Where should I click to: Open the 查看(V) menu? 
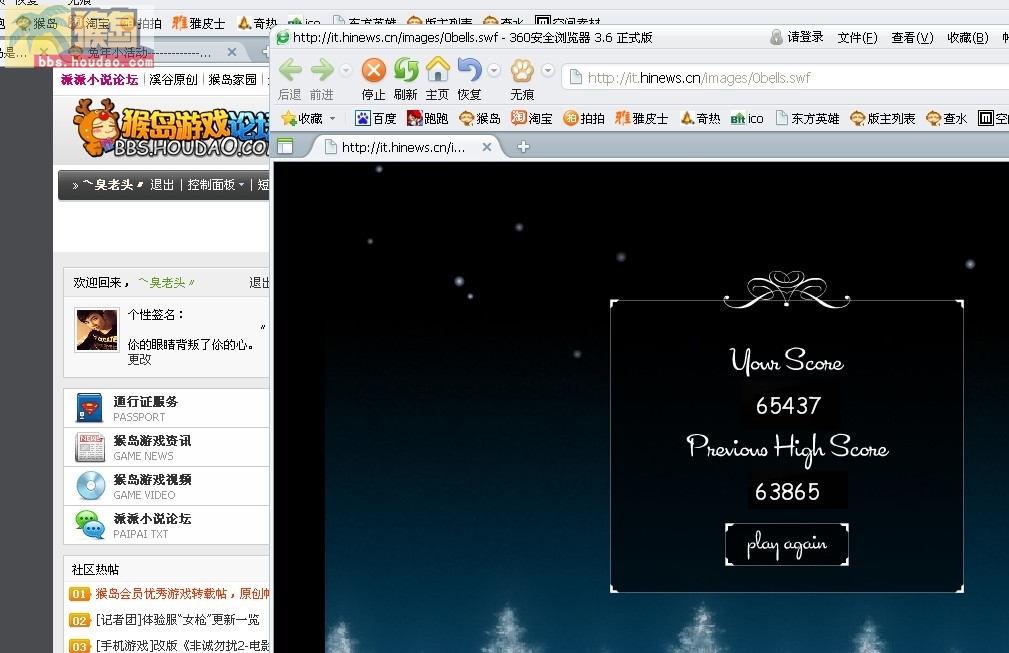point(912,37)
